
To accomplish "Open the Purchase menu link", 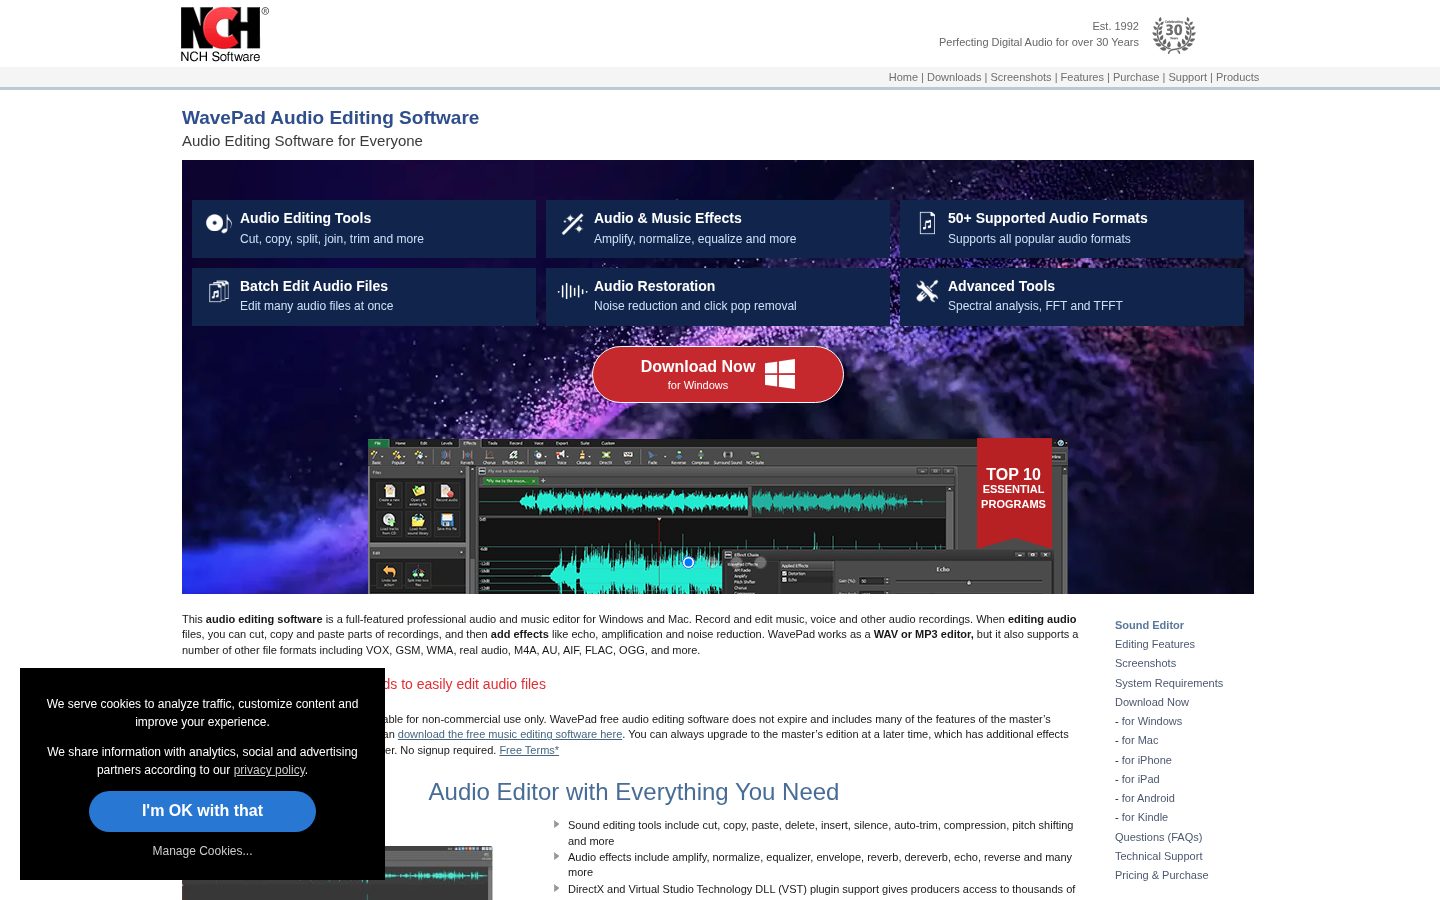I will (1136, 77).
